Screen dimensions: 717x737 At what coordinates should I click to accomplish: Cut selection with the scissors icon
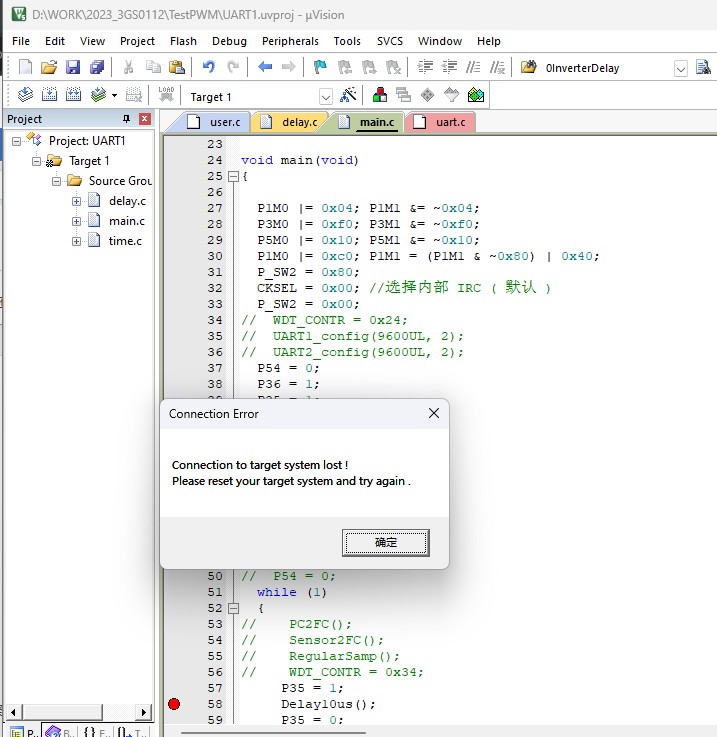(128, 67)
